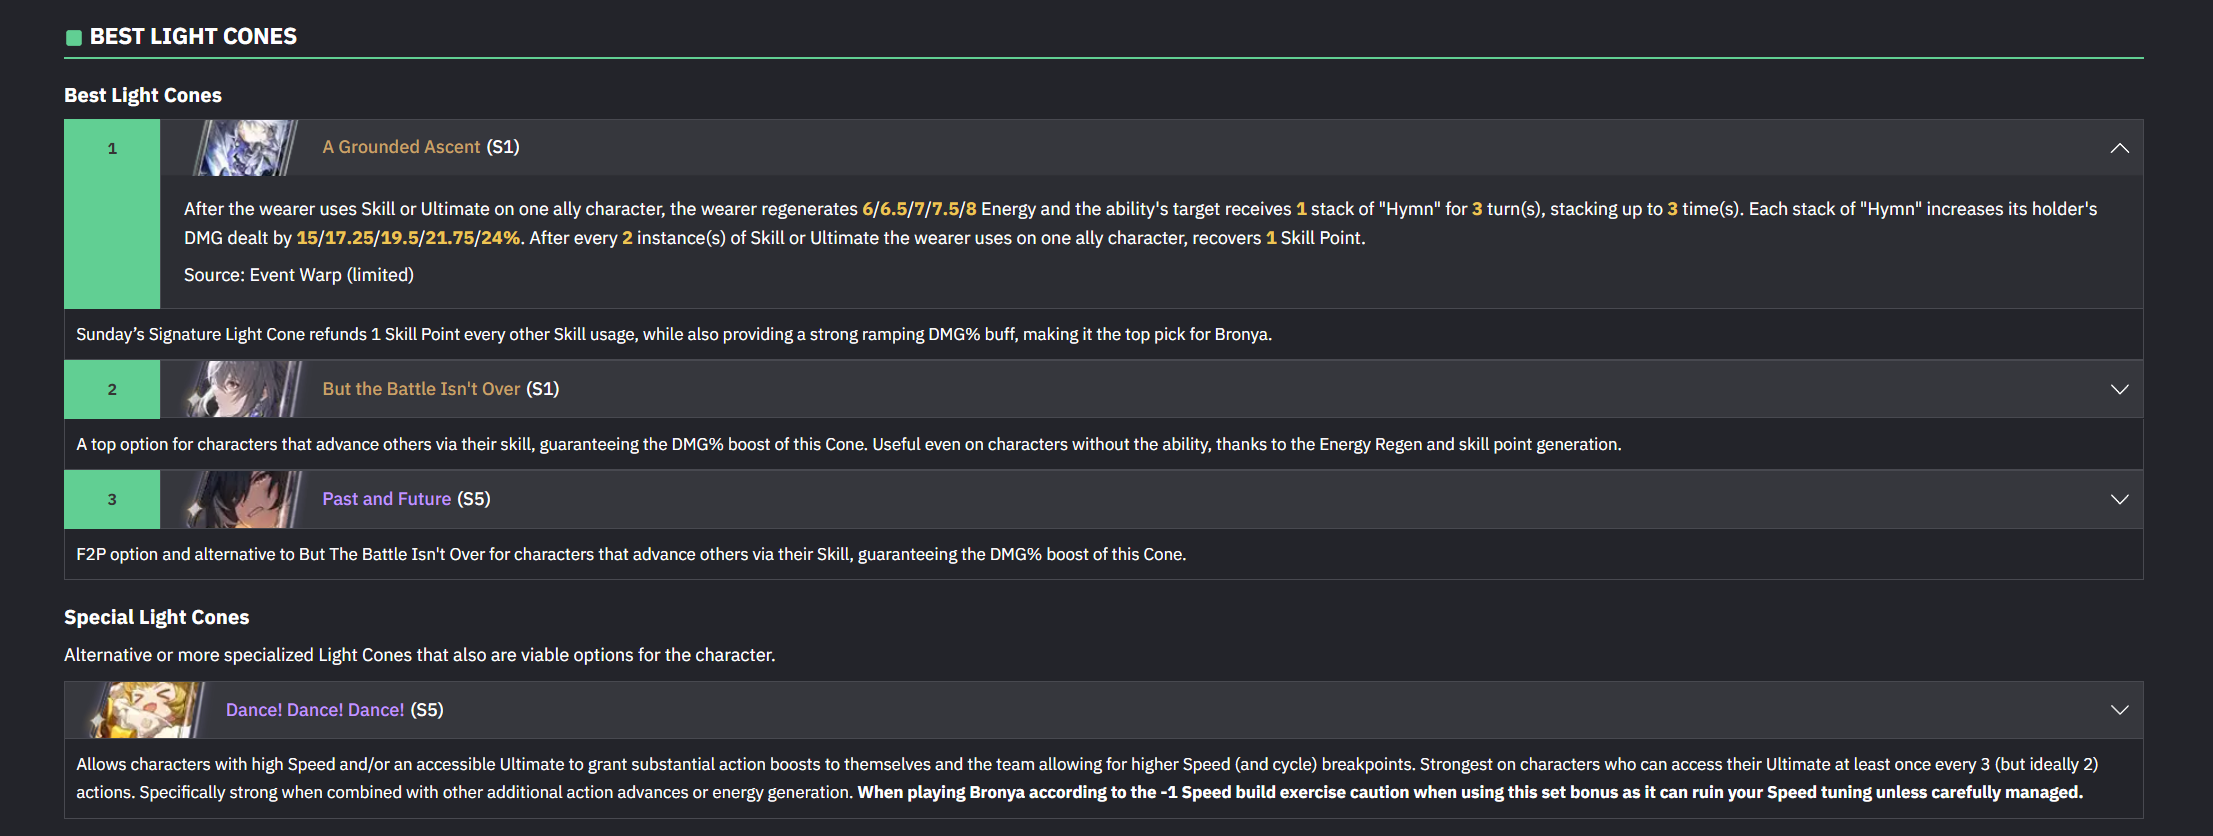Viewport: 2213px width, 836px height.
Task: Click the green rank 3 badge
Action: (x=112, y=499)
